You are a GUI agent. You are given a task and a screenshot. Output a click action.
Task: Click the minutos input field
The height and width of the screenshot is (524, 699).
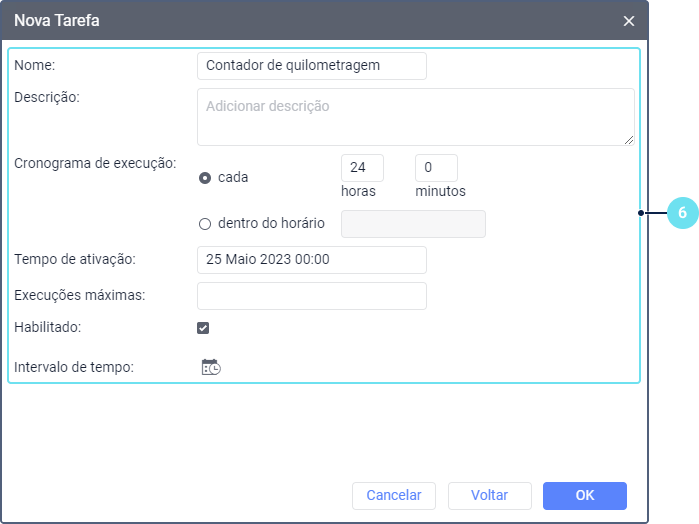pos(436,168)
